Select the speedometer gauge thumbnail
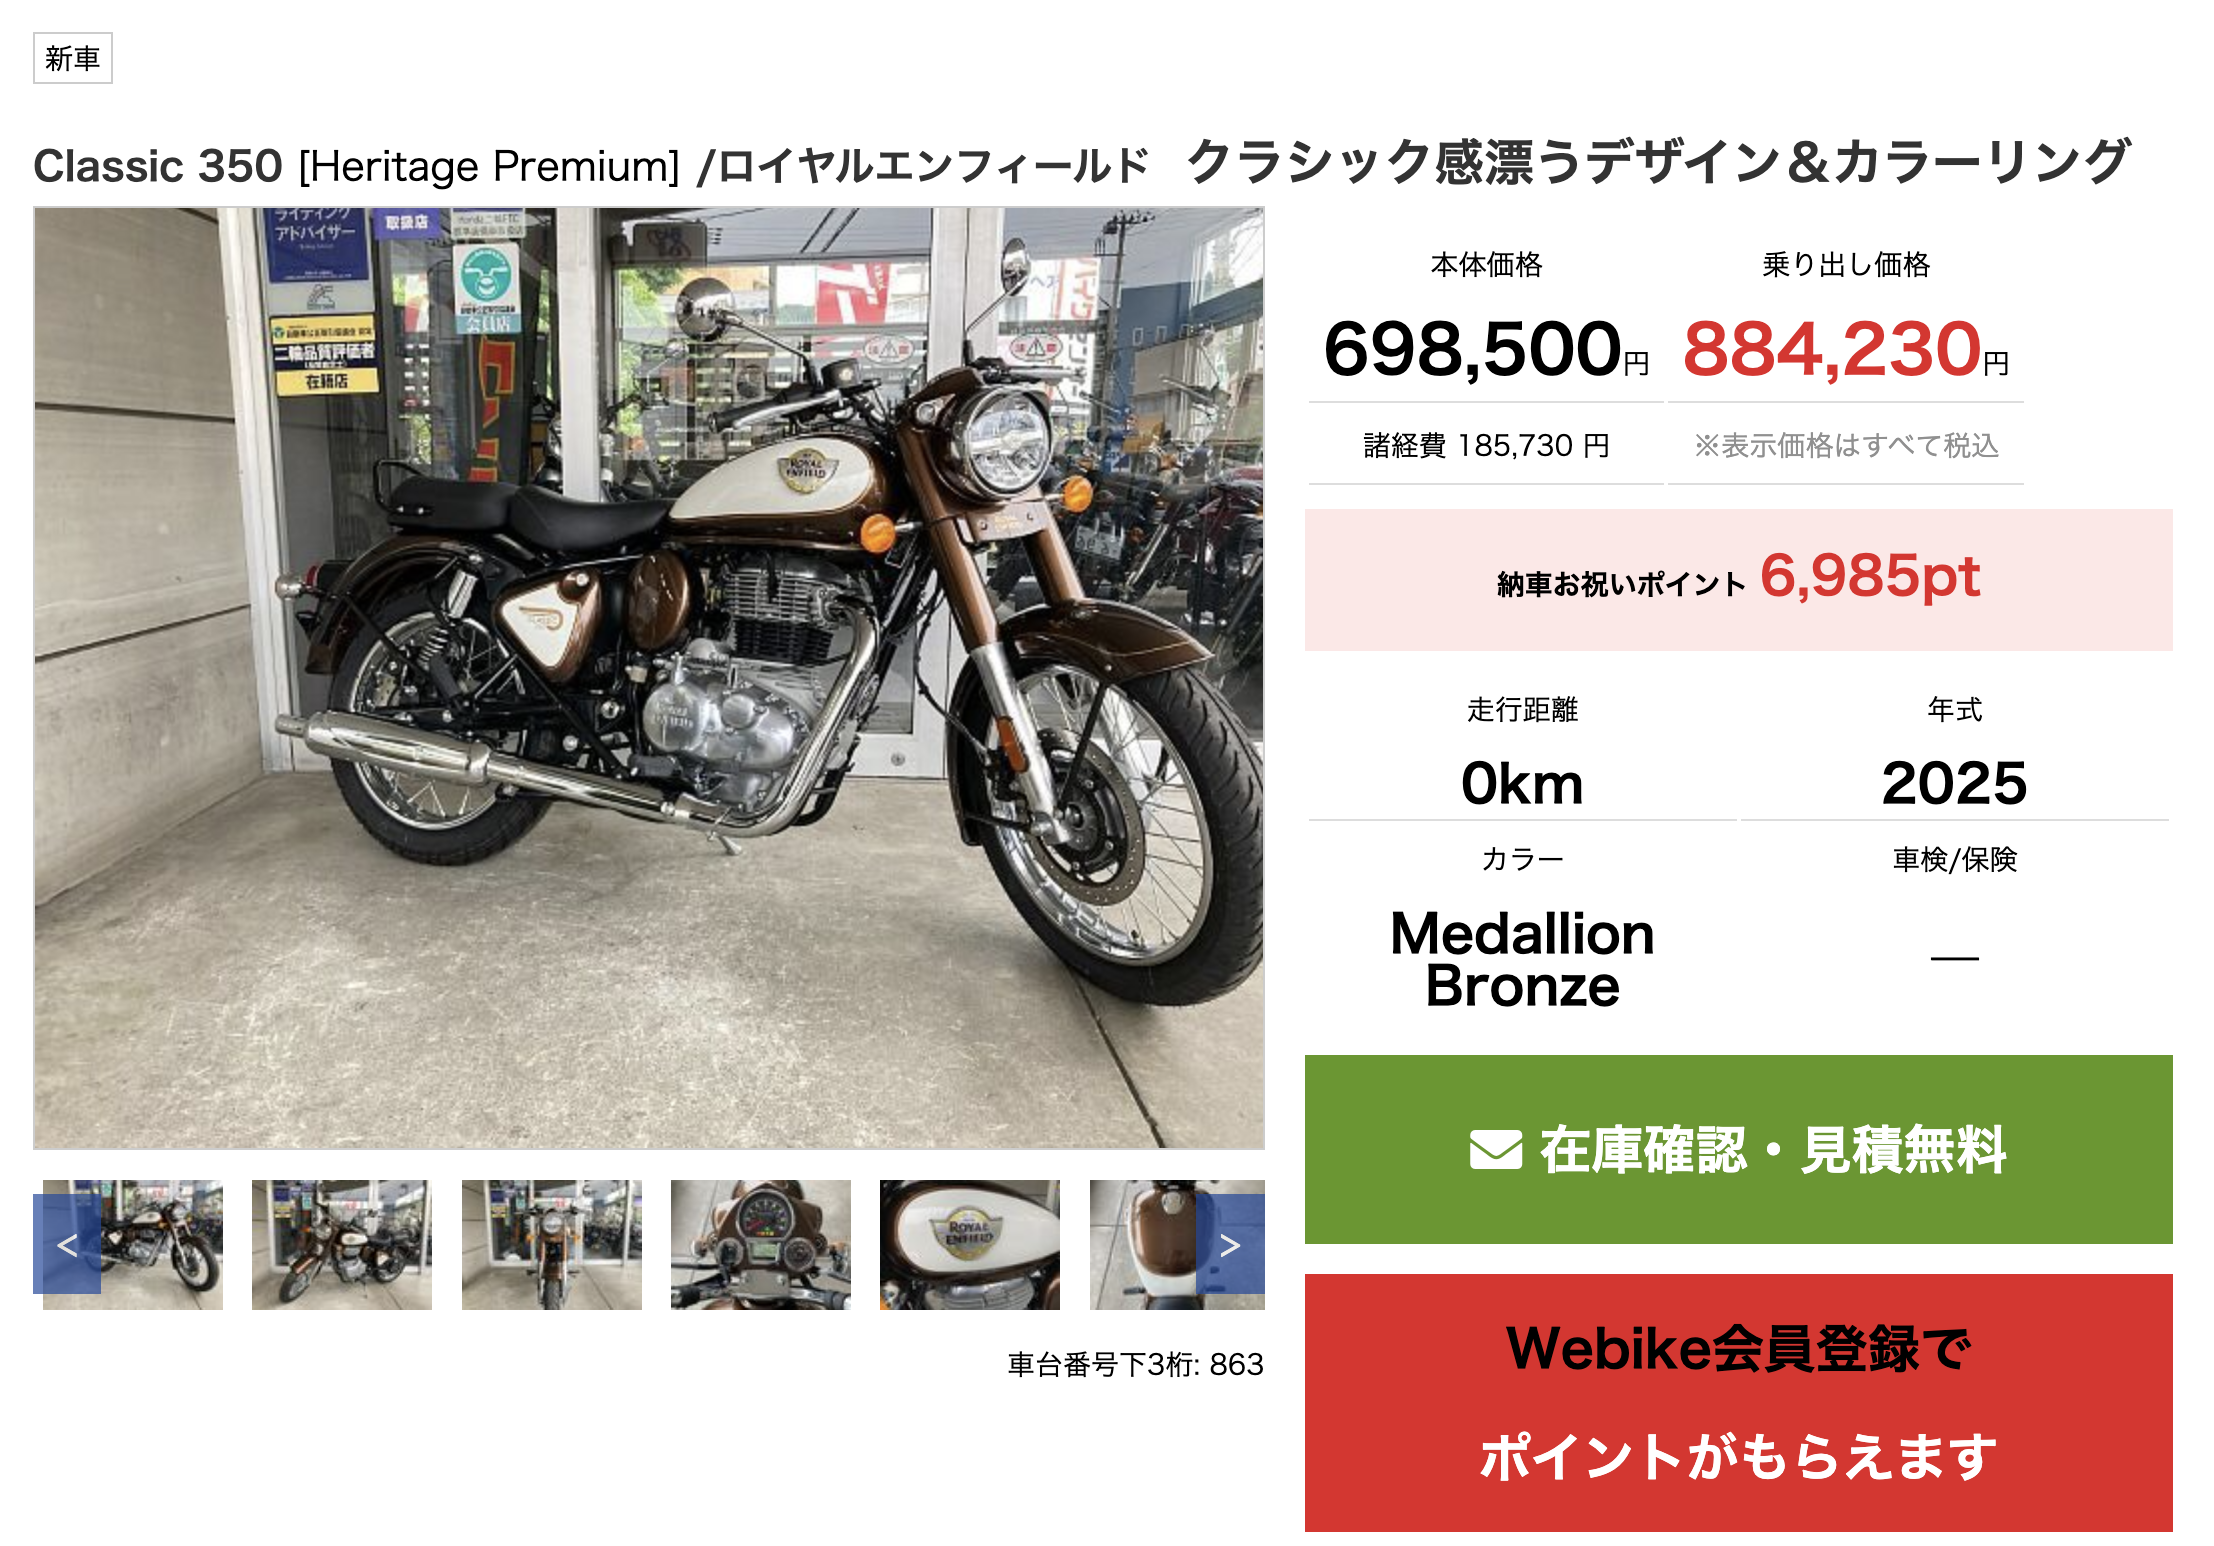 761,1244
